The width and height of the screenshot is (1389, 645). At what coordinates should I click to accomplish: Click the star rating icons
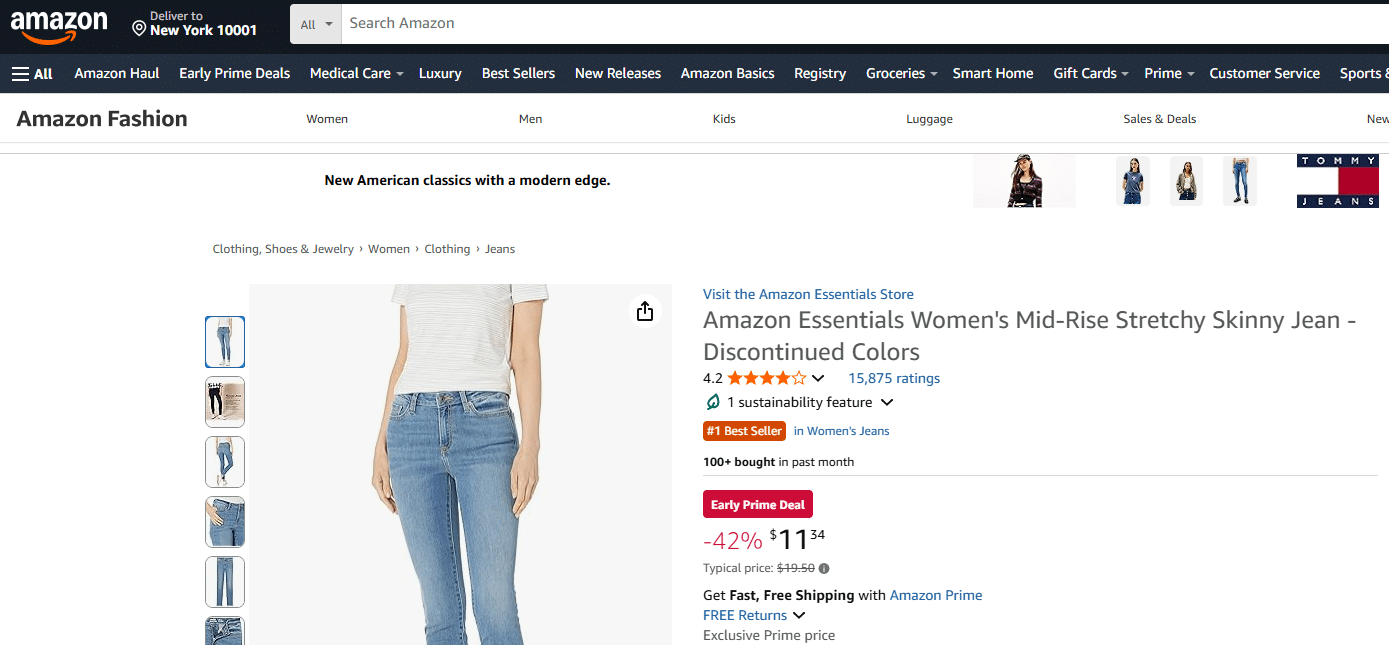tap(766, 378)
